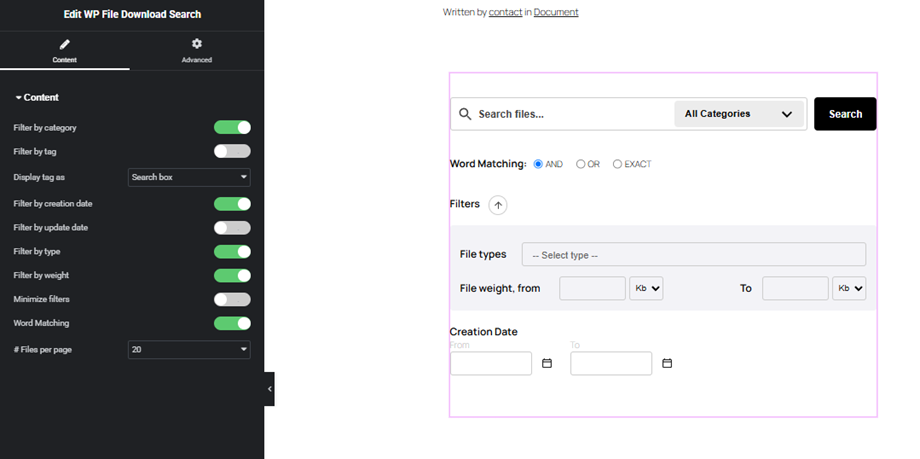Open Files per page dropdown
The height and width of the screenshot is (459, 920).
tap(189, 350)
